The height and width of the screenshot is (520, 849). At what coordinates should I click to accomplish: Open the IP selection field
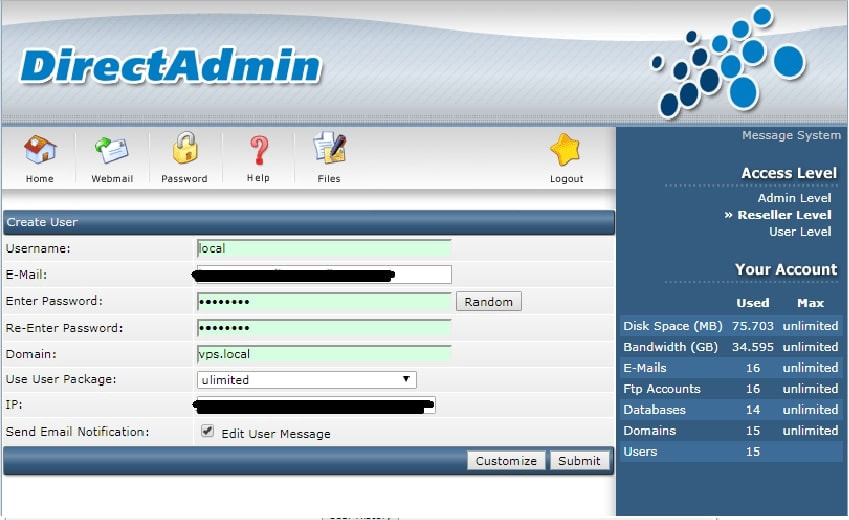316,405
